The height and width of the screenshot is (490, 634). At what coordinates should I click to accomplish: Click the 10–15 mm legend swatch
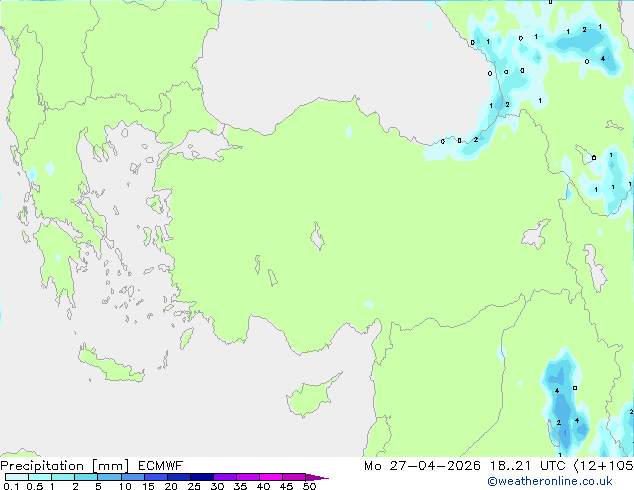pos(132,477)
